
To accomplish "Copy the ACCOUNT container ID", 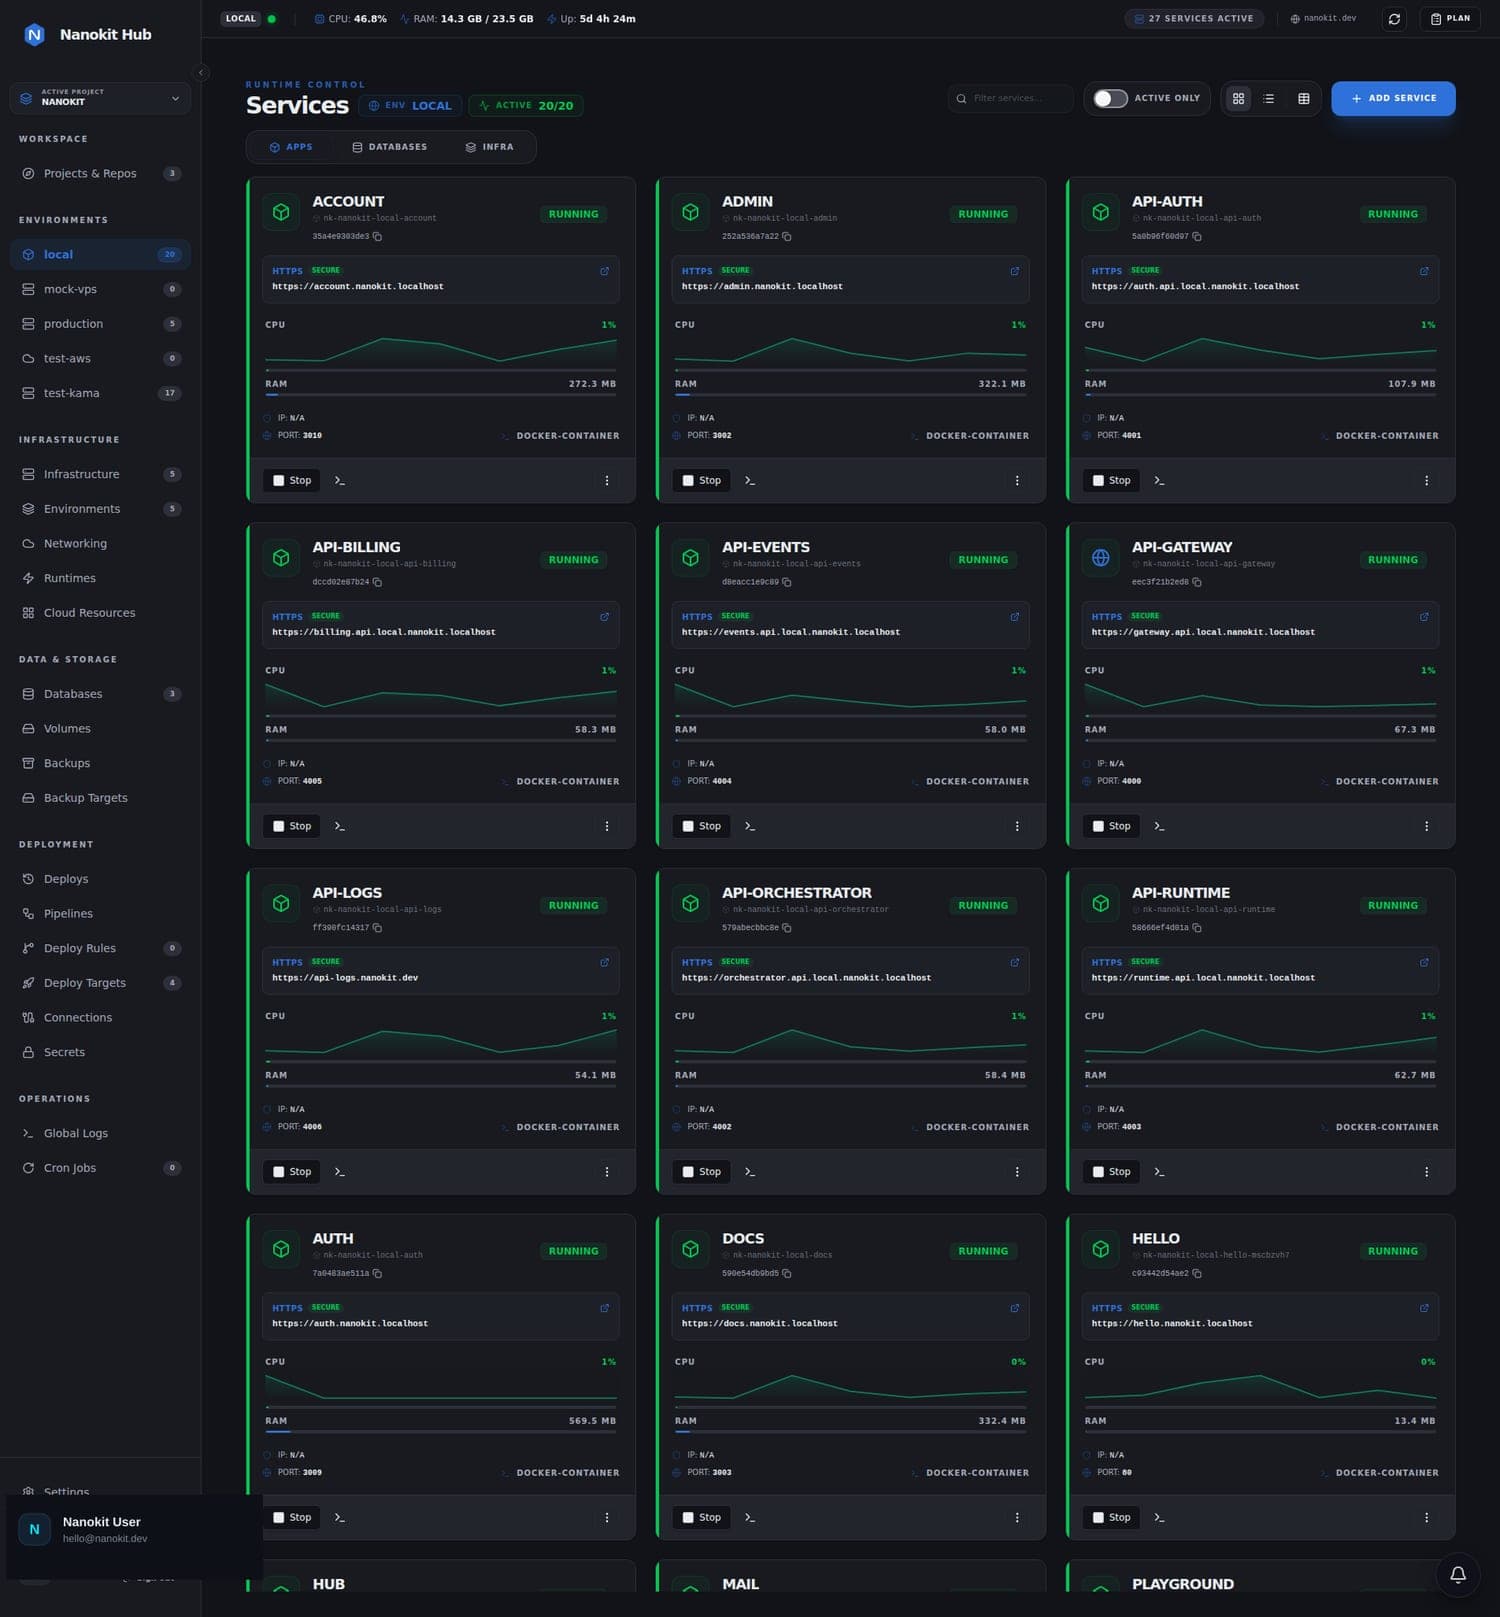I will click(377, 237).
